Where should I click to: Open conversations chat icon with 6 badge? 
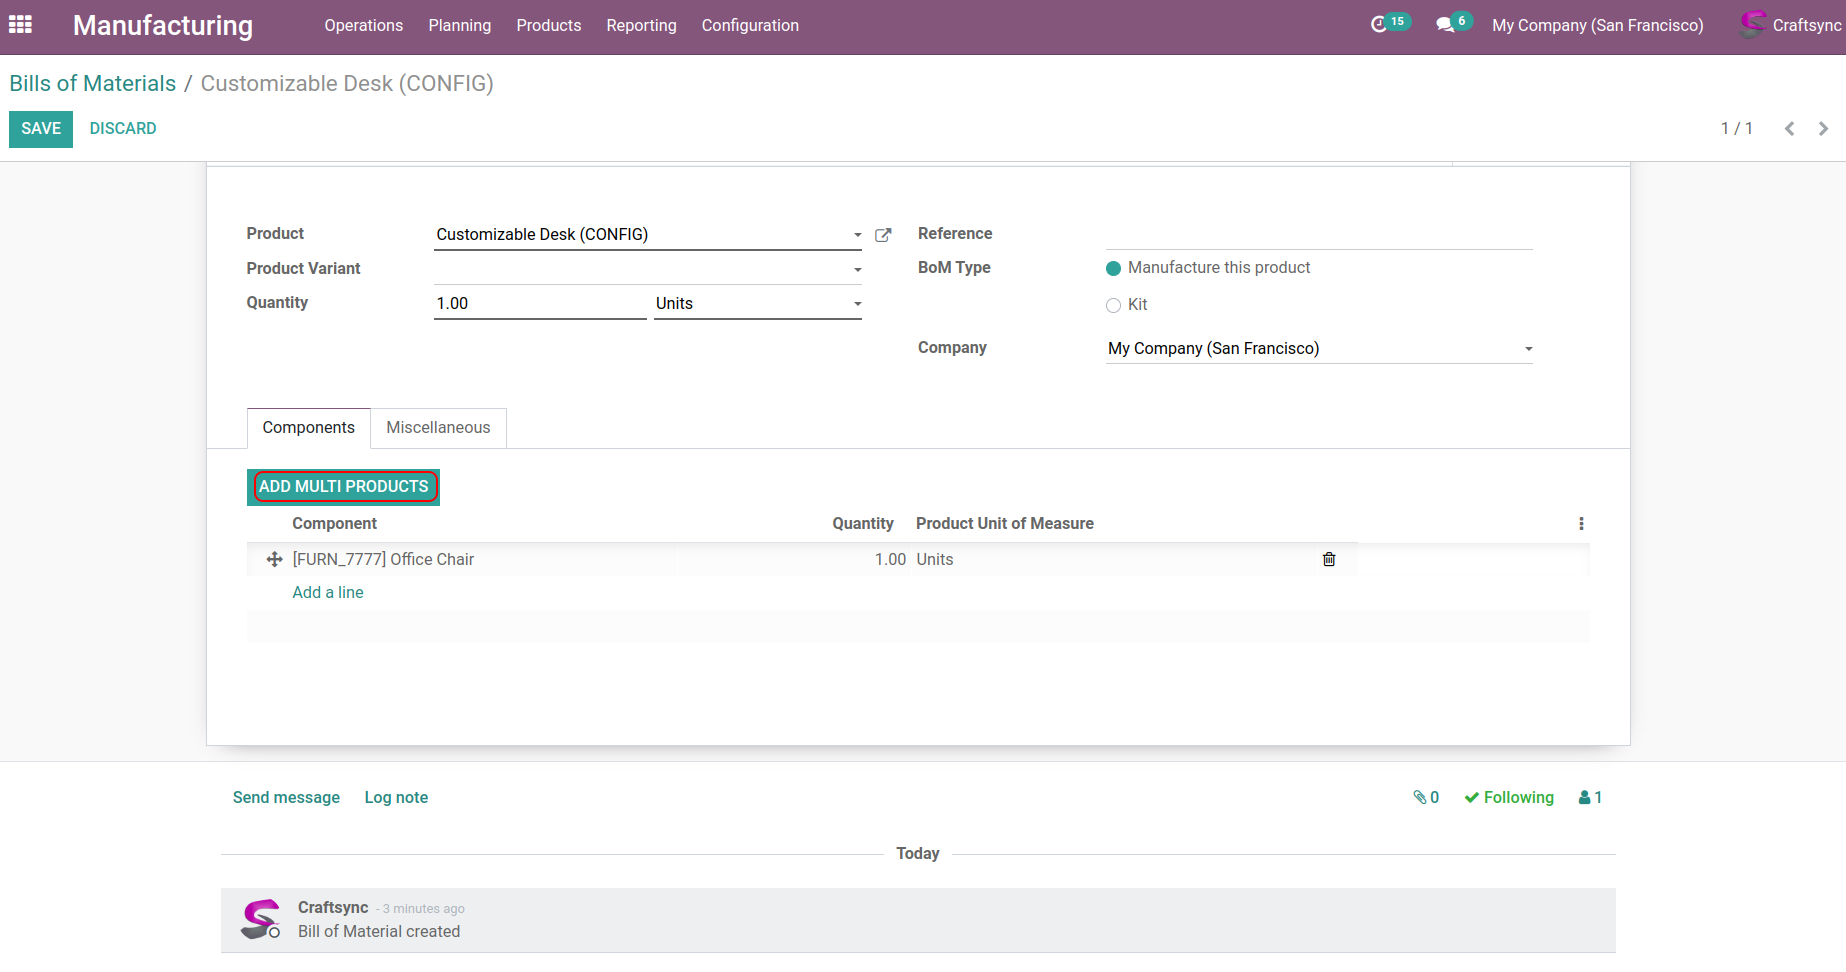pos(1445,25)
